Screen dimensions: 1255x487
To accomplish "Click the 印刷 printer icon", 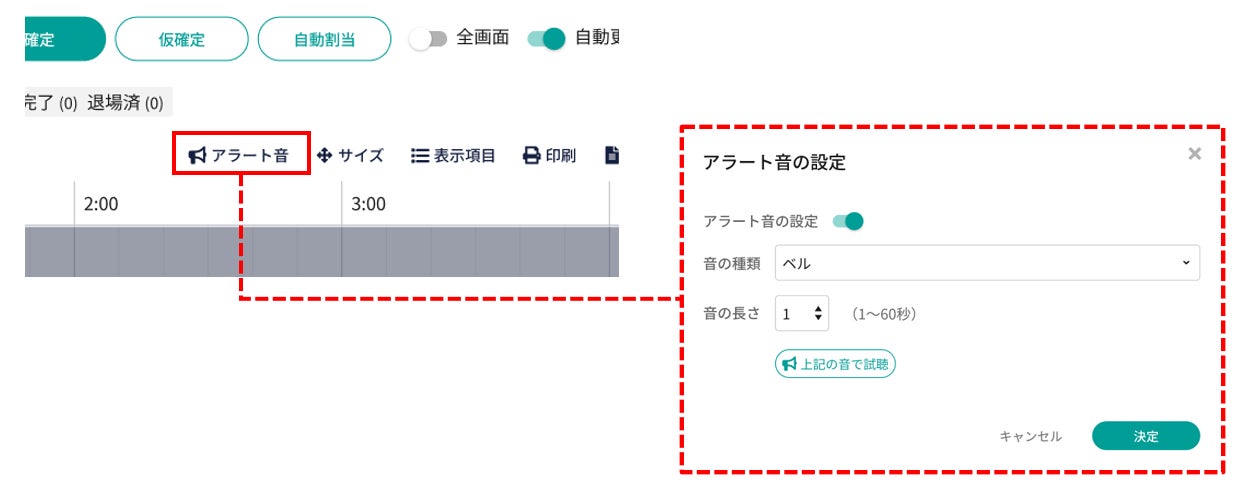I will coord(532,156).
